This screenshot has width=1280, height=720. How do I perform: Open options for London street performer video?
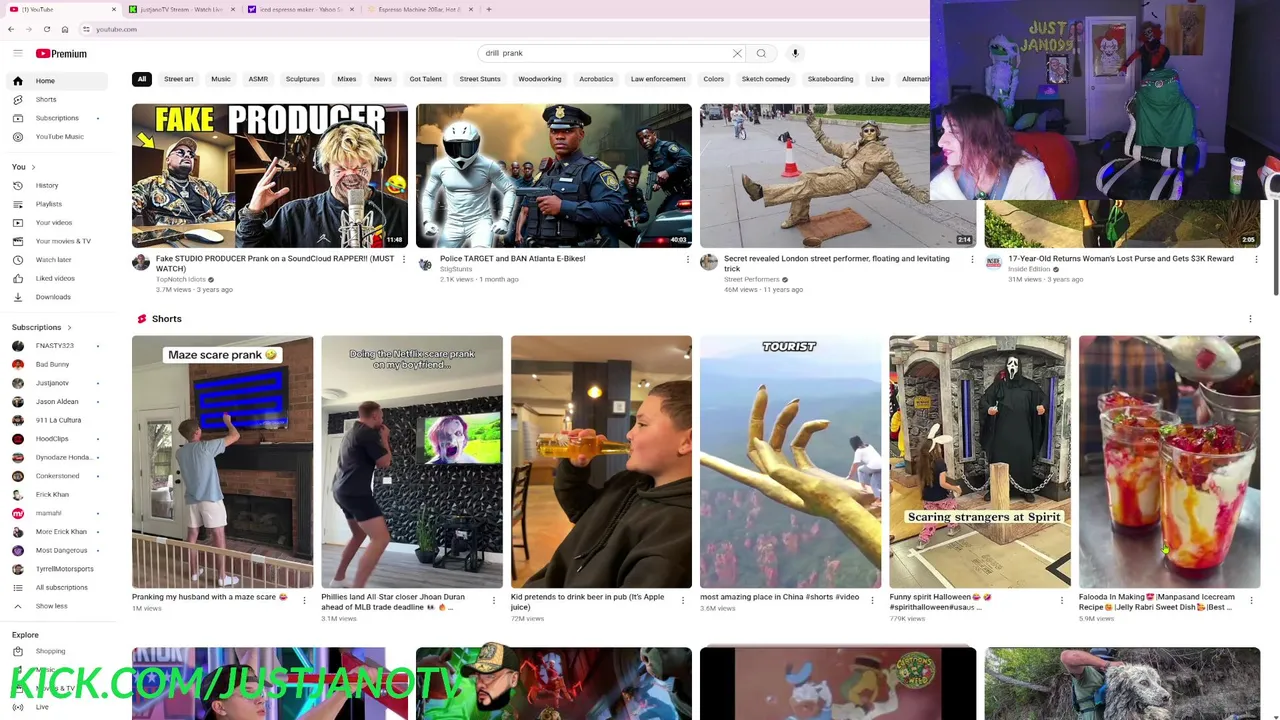pyautogui.click(x=971, y=260)
